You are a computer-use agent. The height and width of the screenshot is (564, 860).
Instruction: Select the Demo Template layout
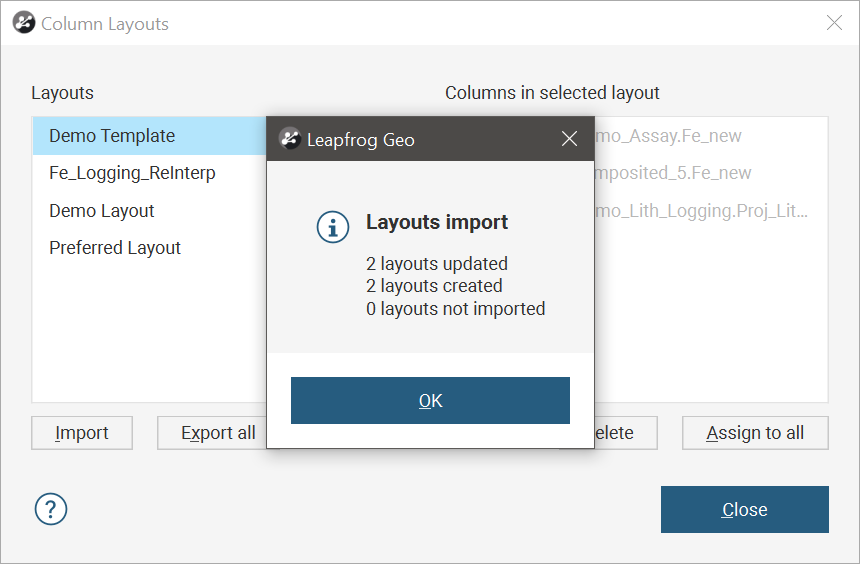tap(112, 136)
